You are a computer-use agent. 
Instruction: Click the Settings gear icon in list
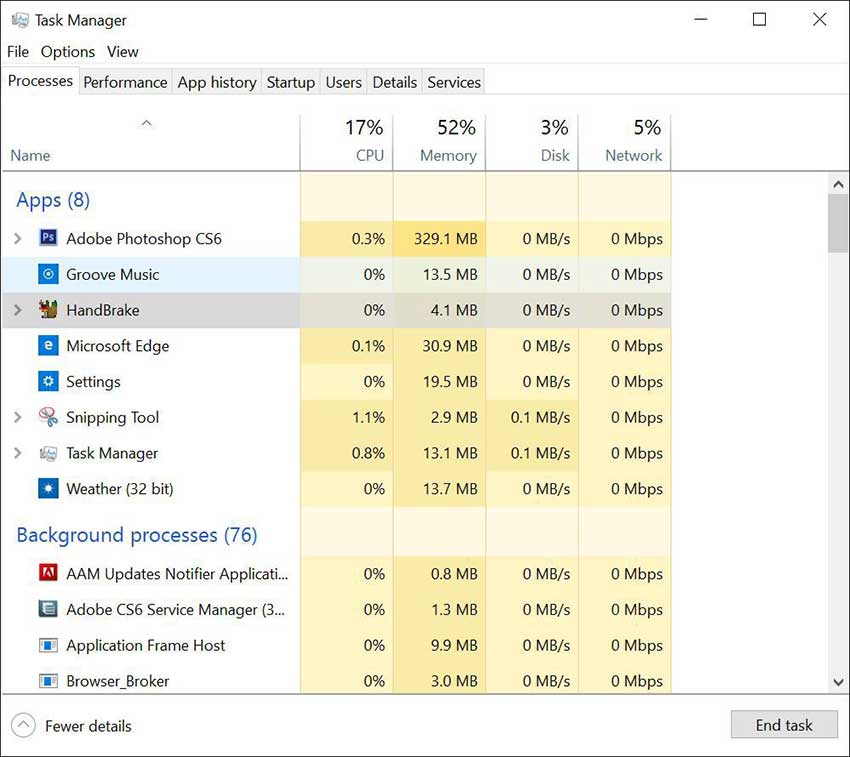click(x=48, y=382)
